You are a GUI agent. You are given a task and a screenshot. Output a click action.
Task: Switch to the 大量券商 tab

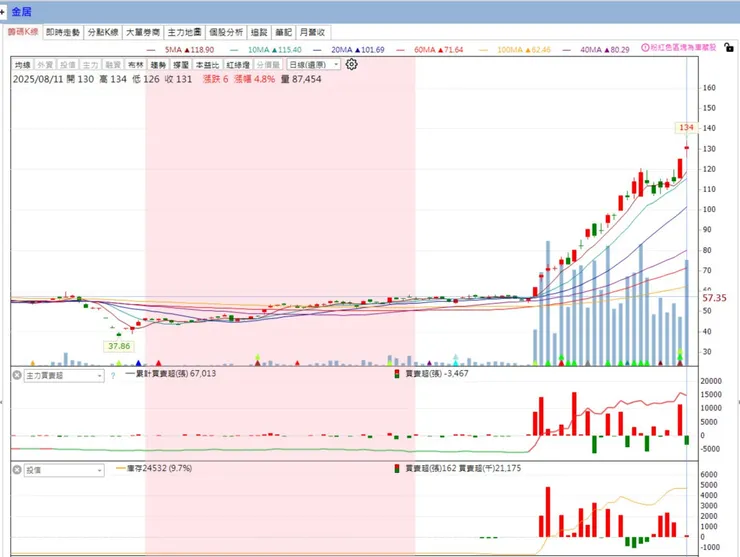[143, 32]
